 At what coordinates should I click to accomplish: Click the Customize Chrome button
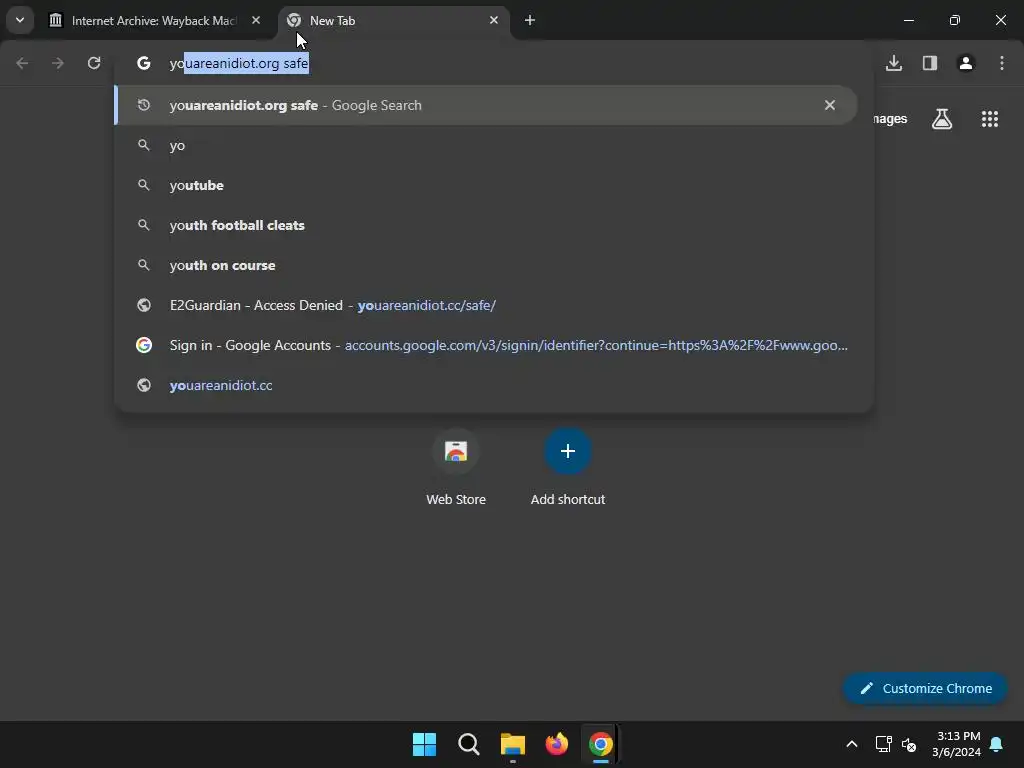click(x=925, y=688)
